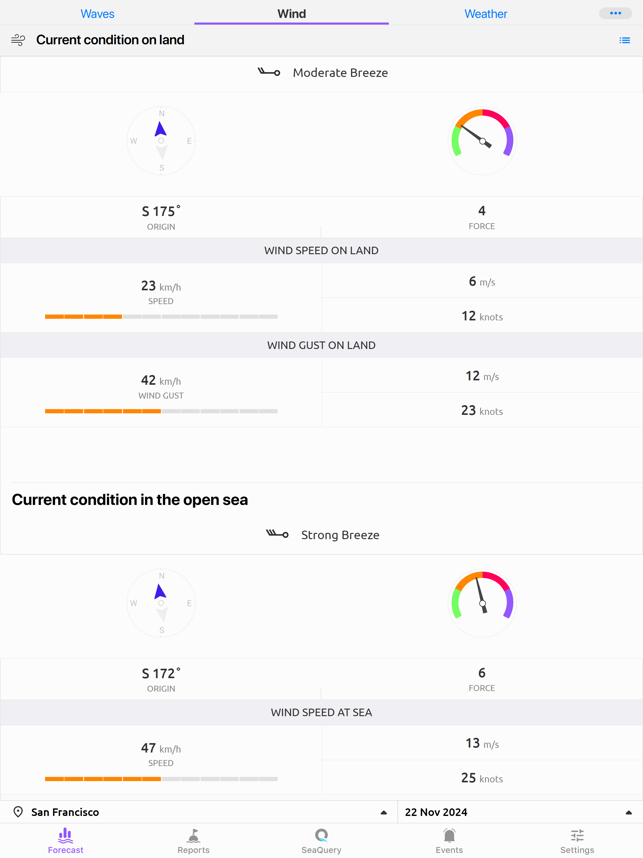Click the land wind speed bar
Image resolution: width=643 pixels, height=858 pixels.
161,317
